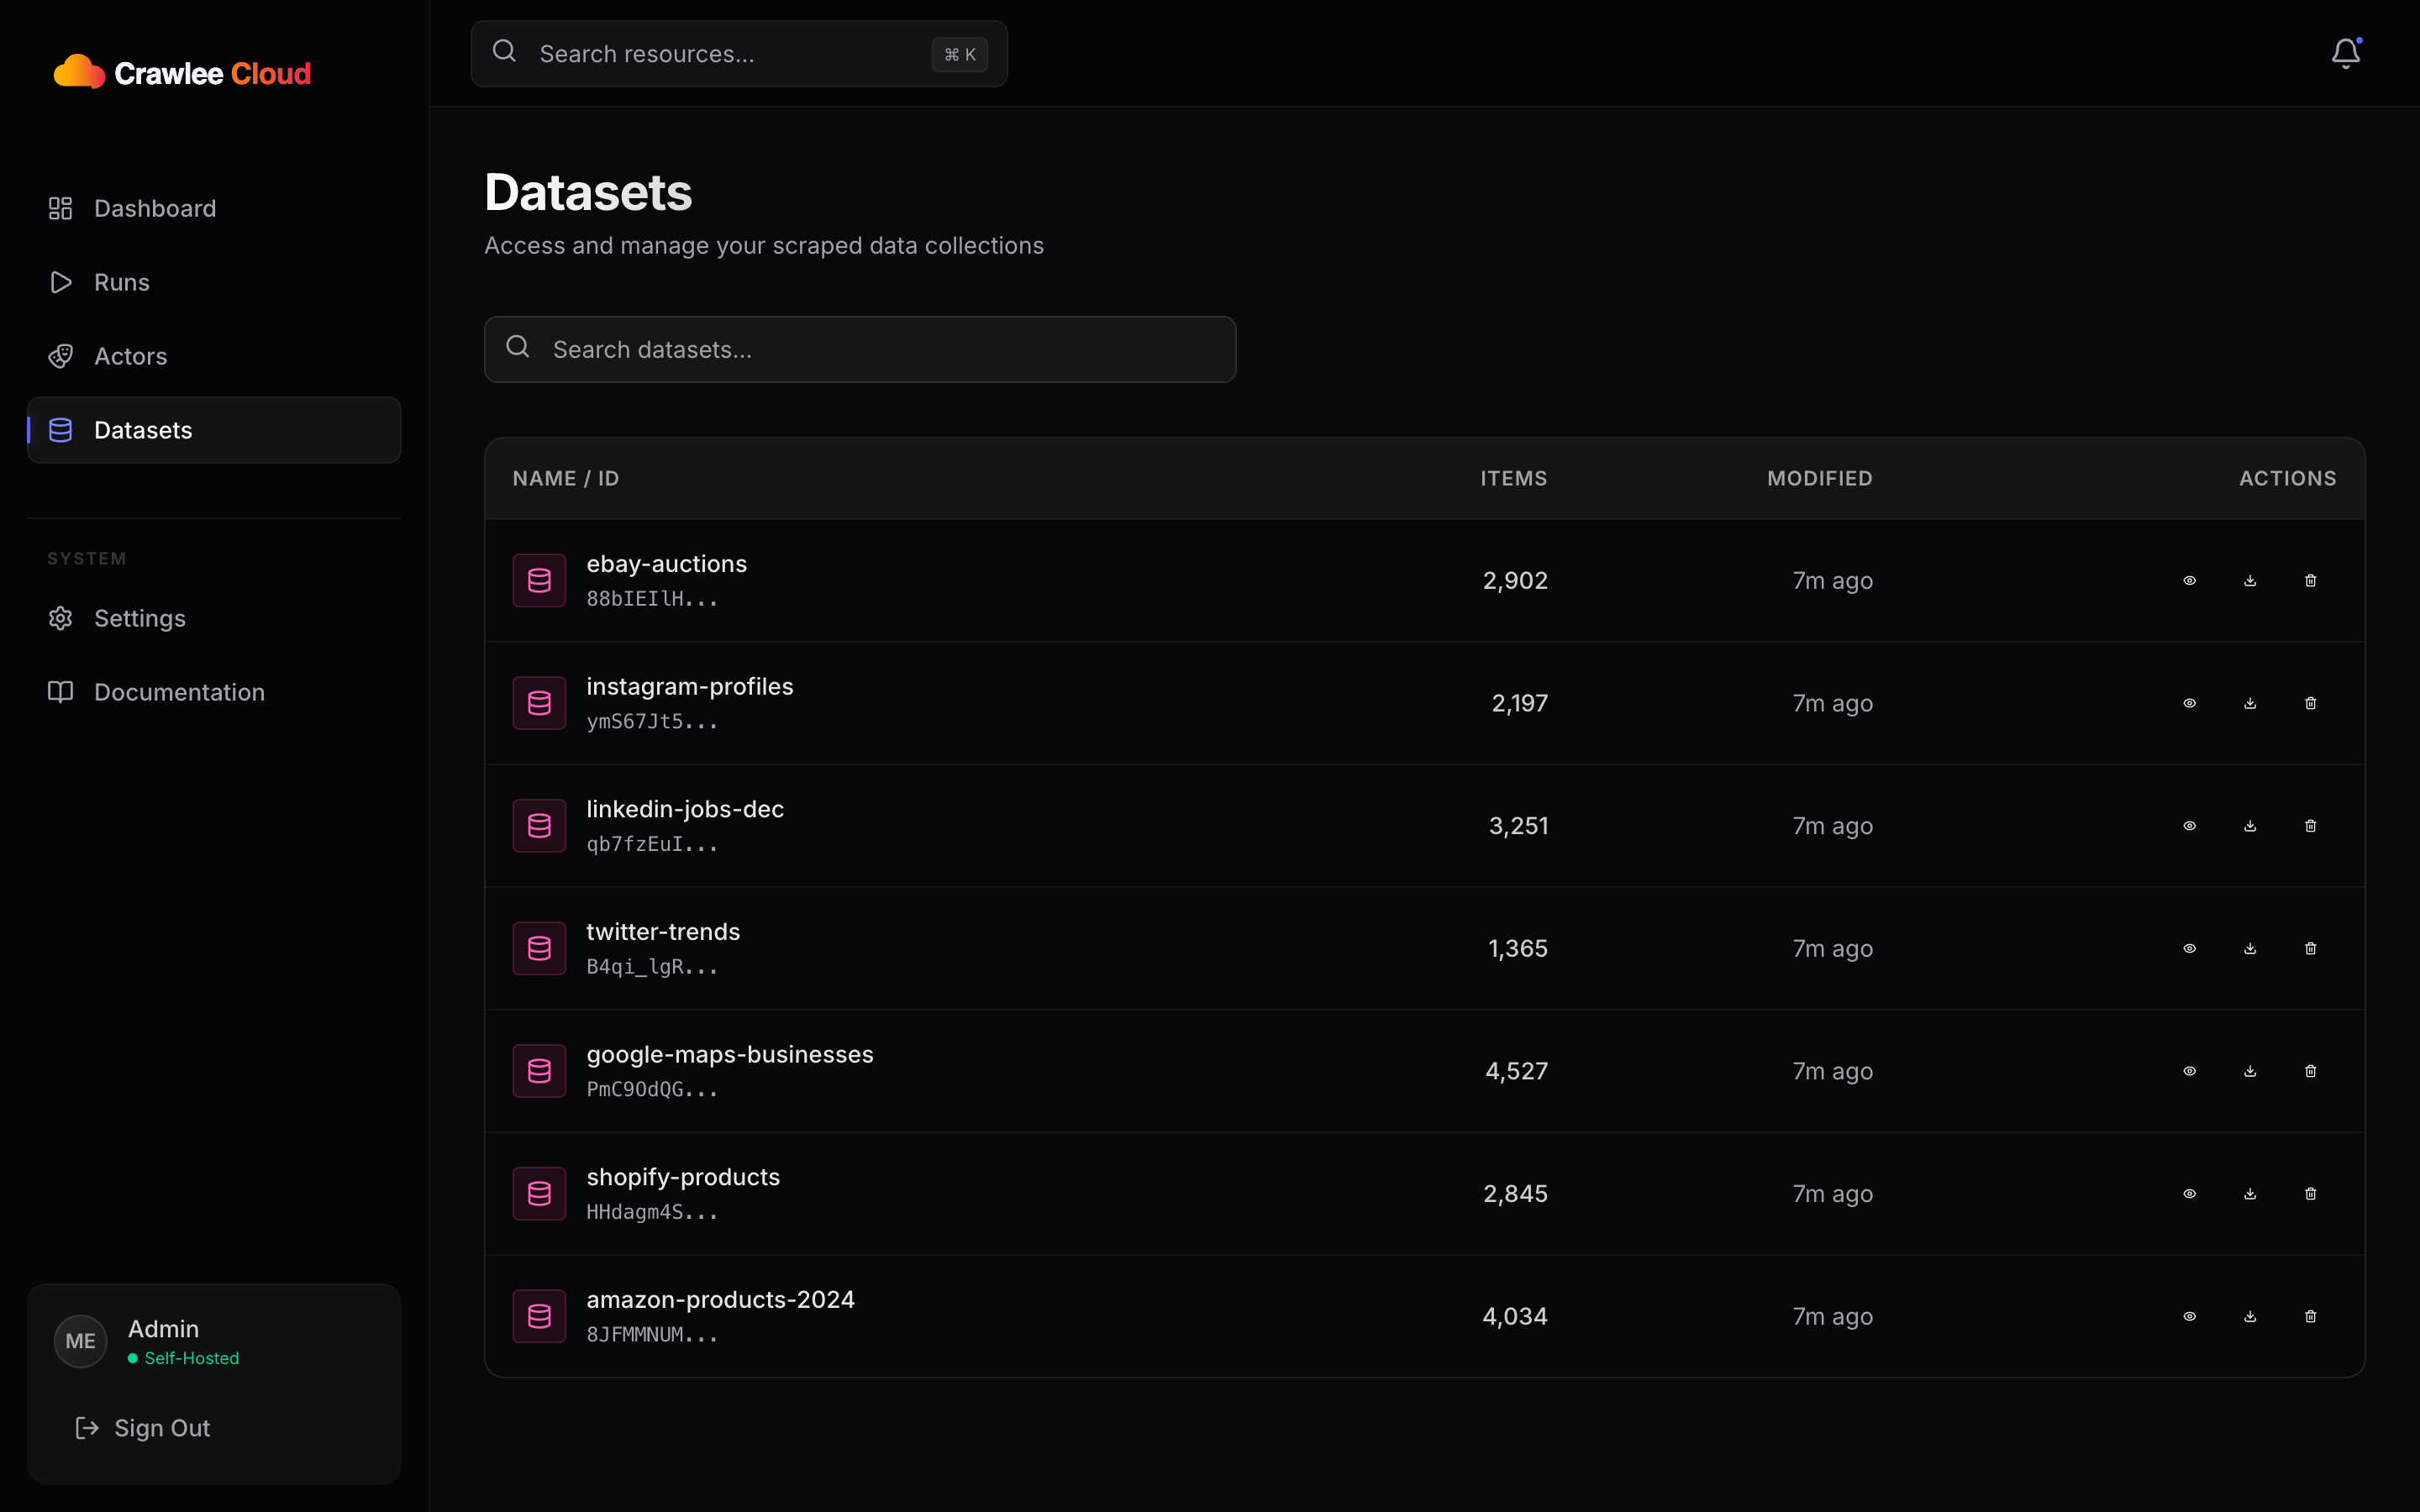Image resolution: width=2420 pixels, height=1512 pixels.
Task: Open Settings from the System section
Action: 139,618
